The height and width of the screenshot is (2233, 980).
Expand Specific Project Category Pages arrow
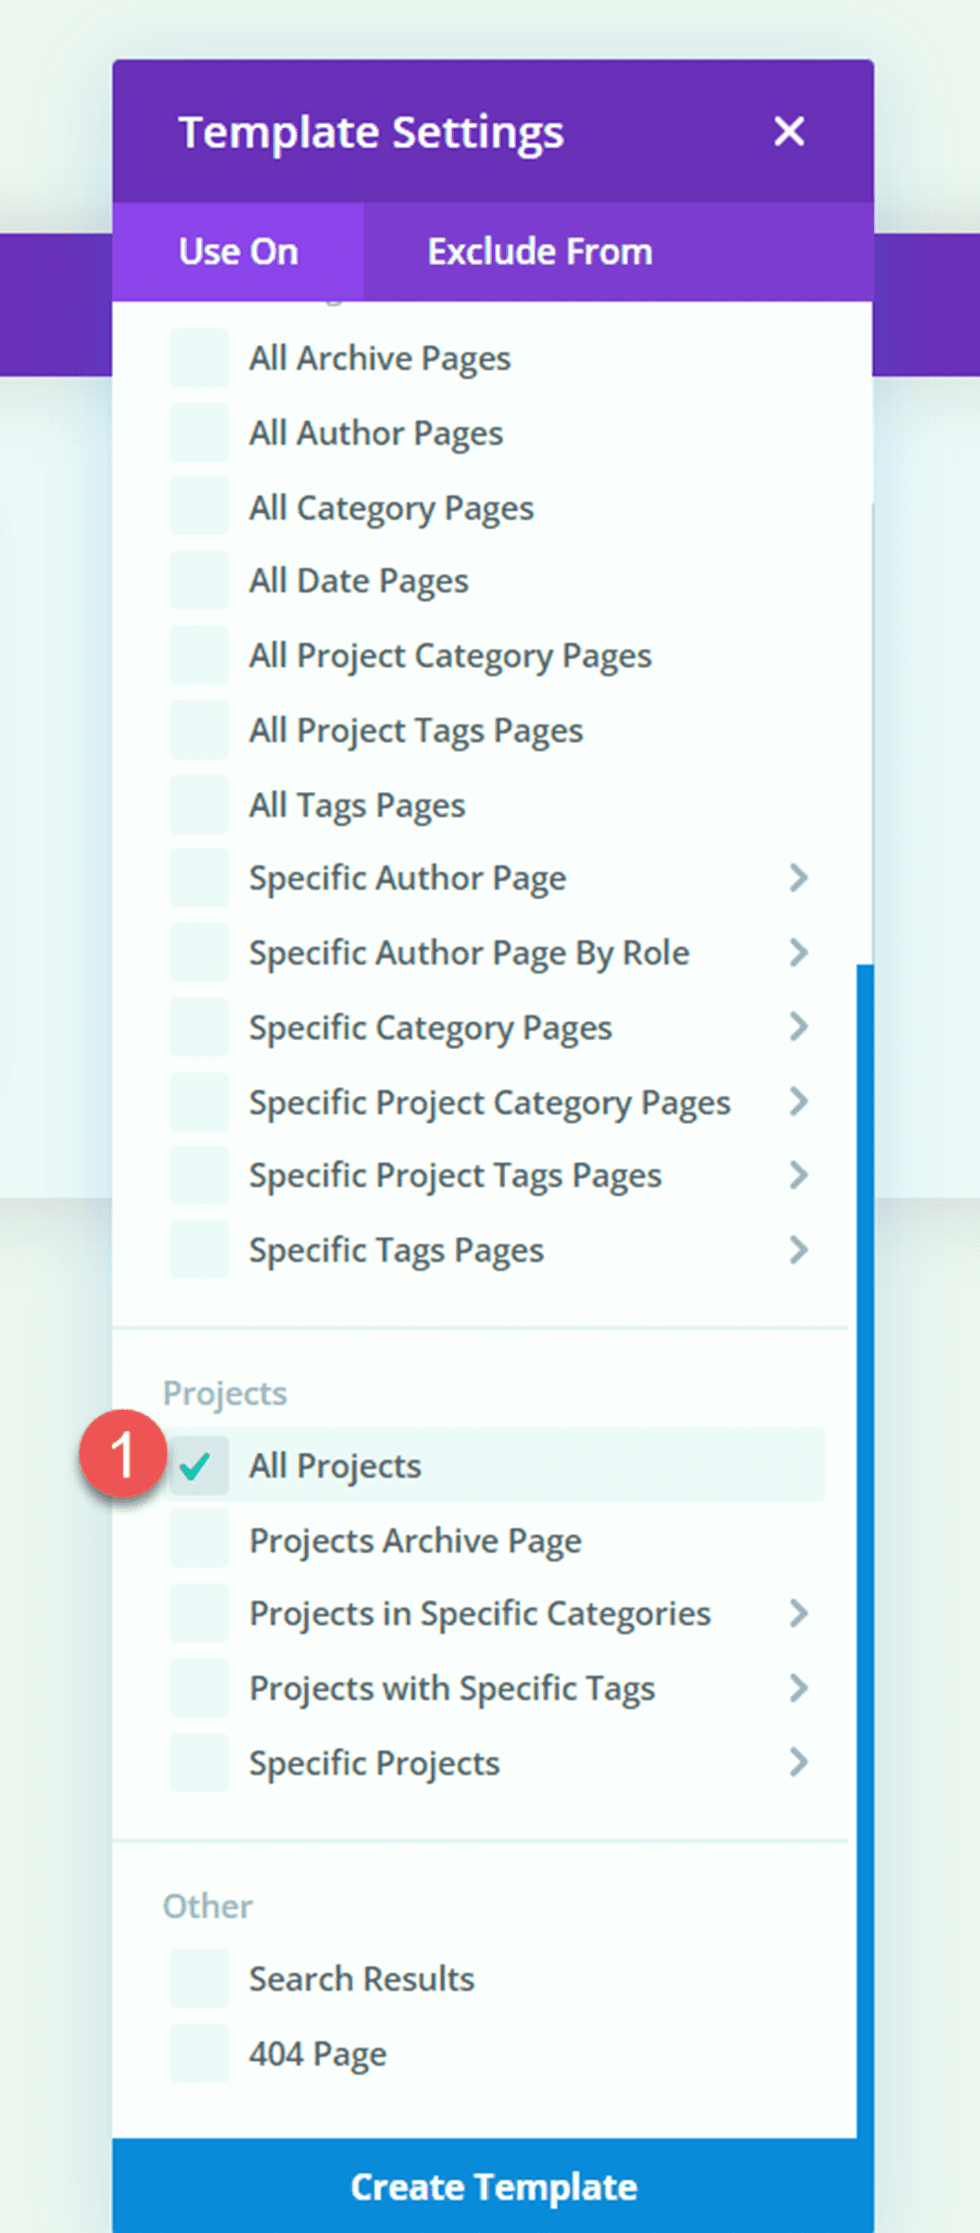coord(798,1101)
